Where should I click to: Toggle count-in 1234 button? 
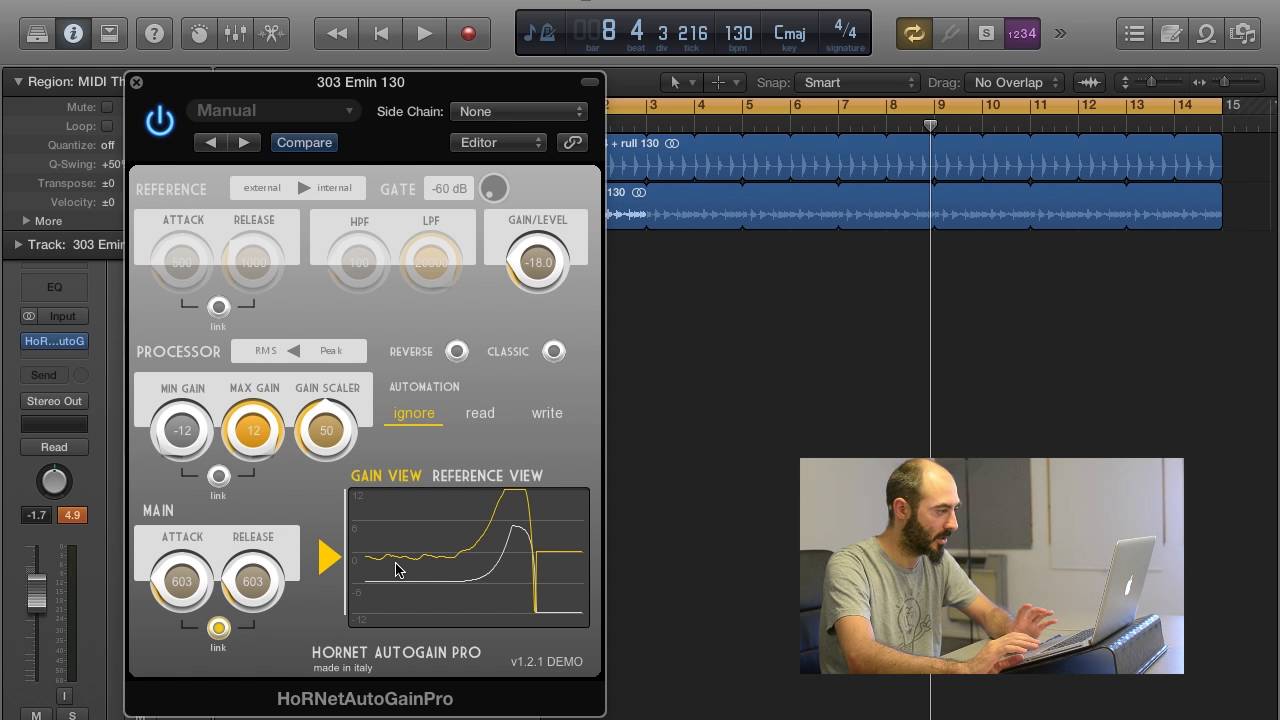pos(1021,33)
